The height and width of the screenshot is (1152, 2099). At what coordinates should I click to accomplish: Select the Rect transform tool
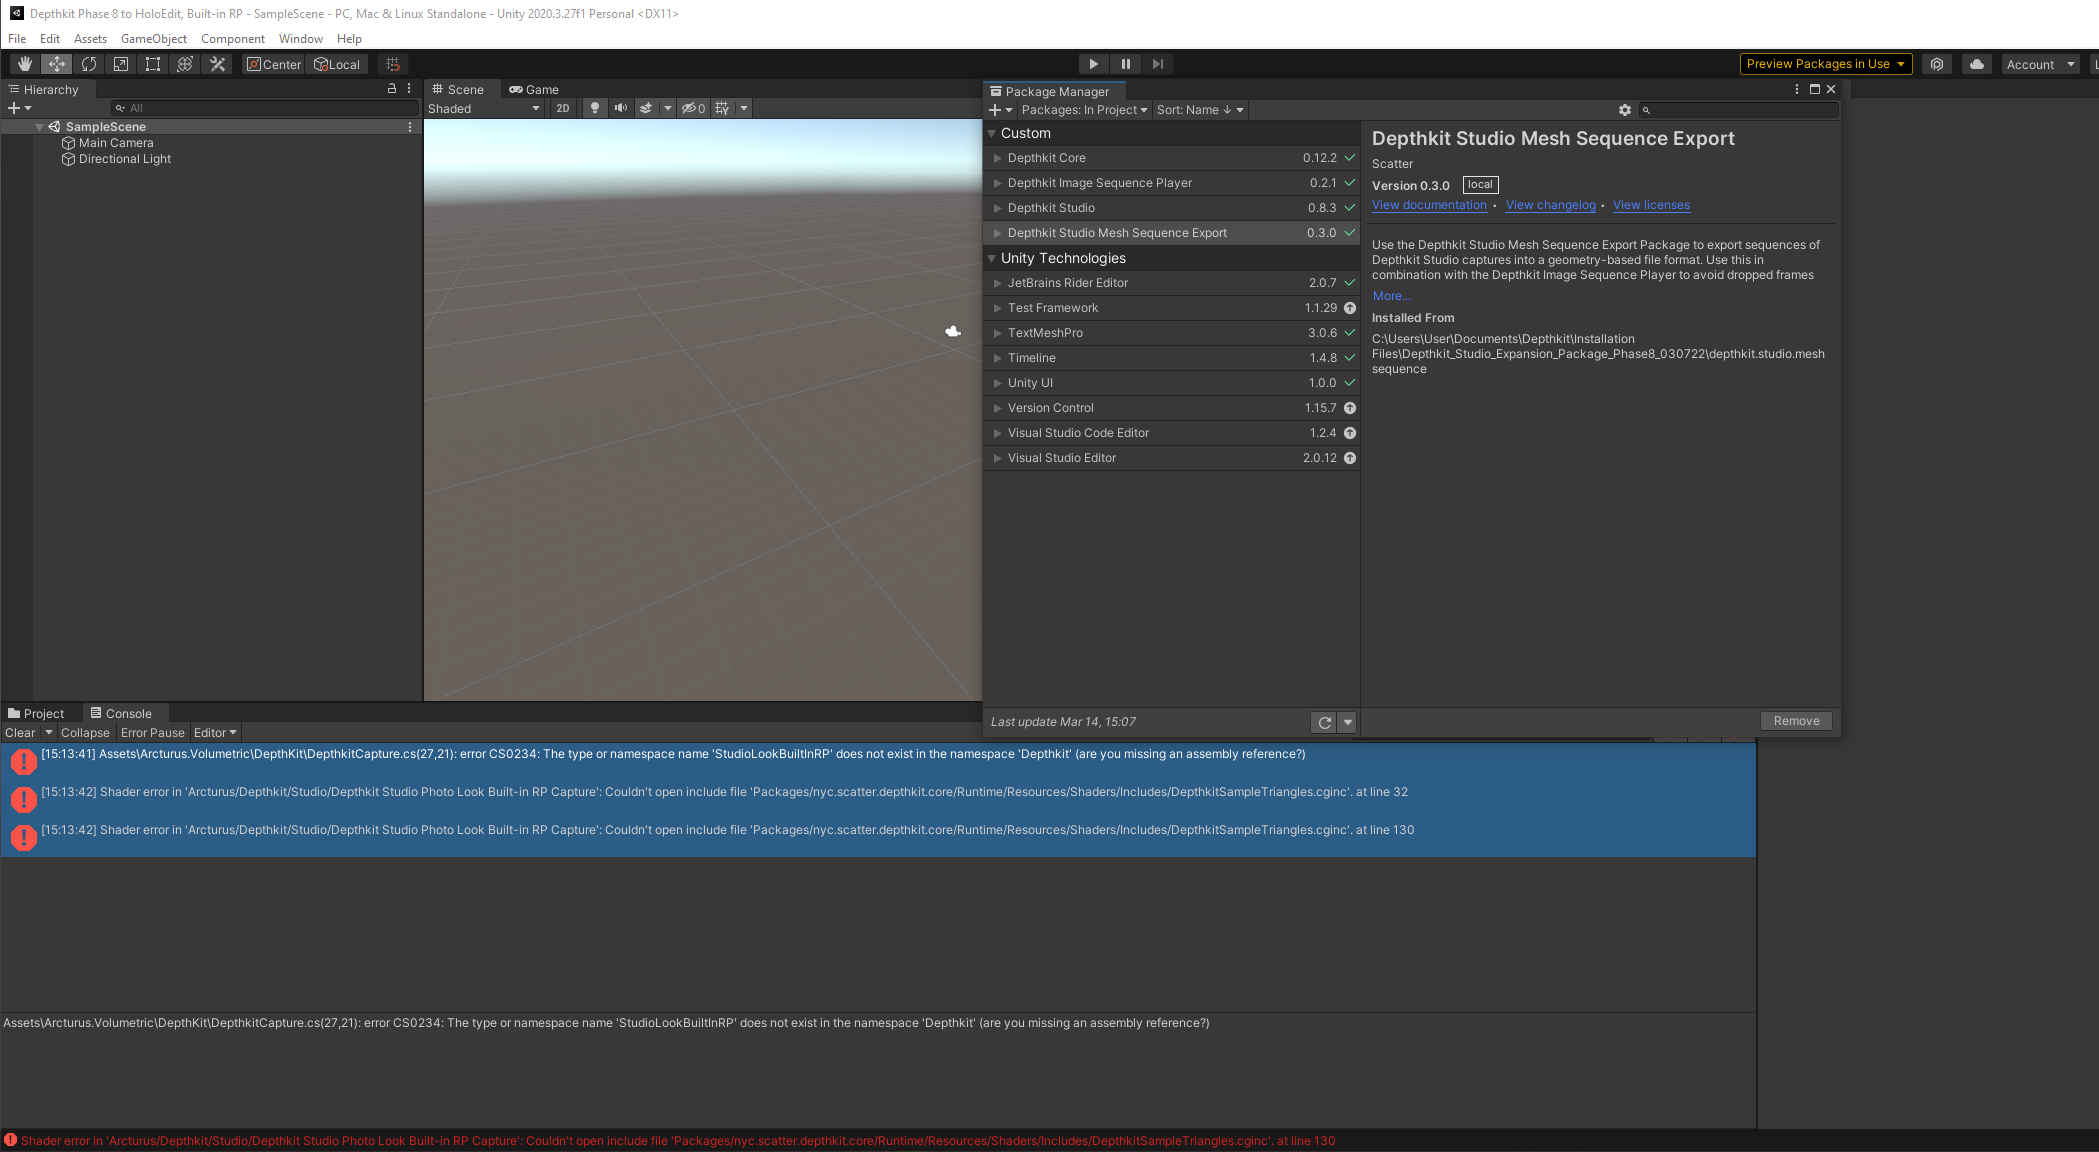(153, 64)
